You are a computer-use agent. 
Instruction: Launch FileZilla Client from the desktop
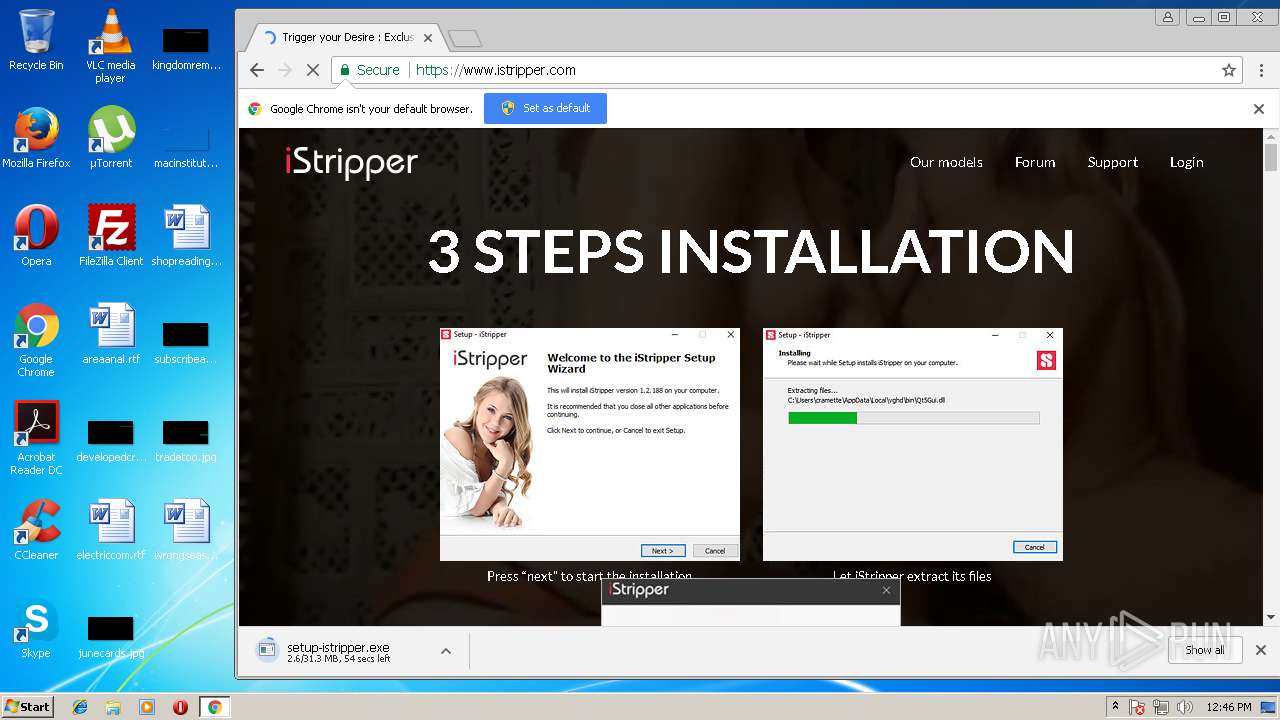click(x=110, y=236)
